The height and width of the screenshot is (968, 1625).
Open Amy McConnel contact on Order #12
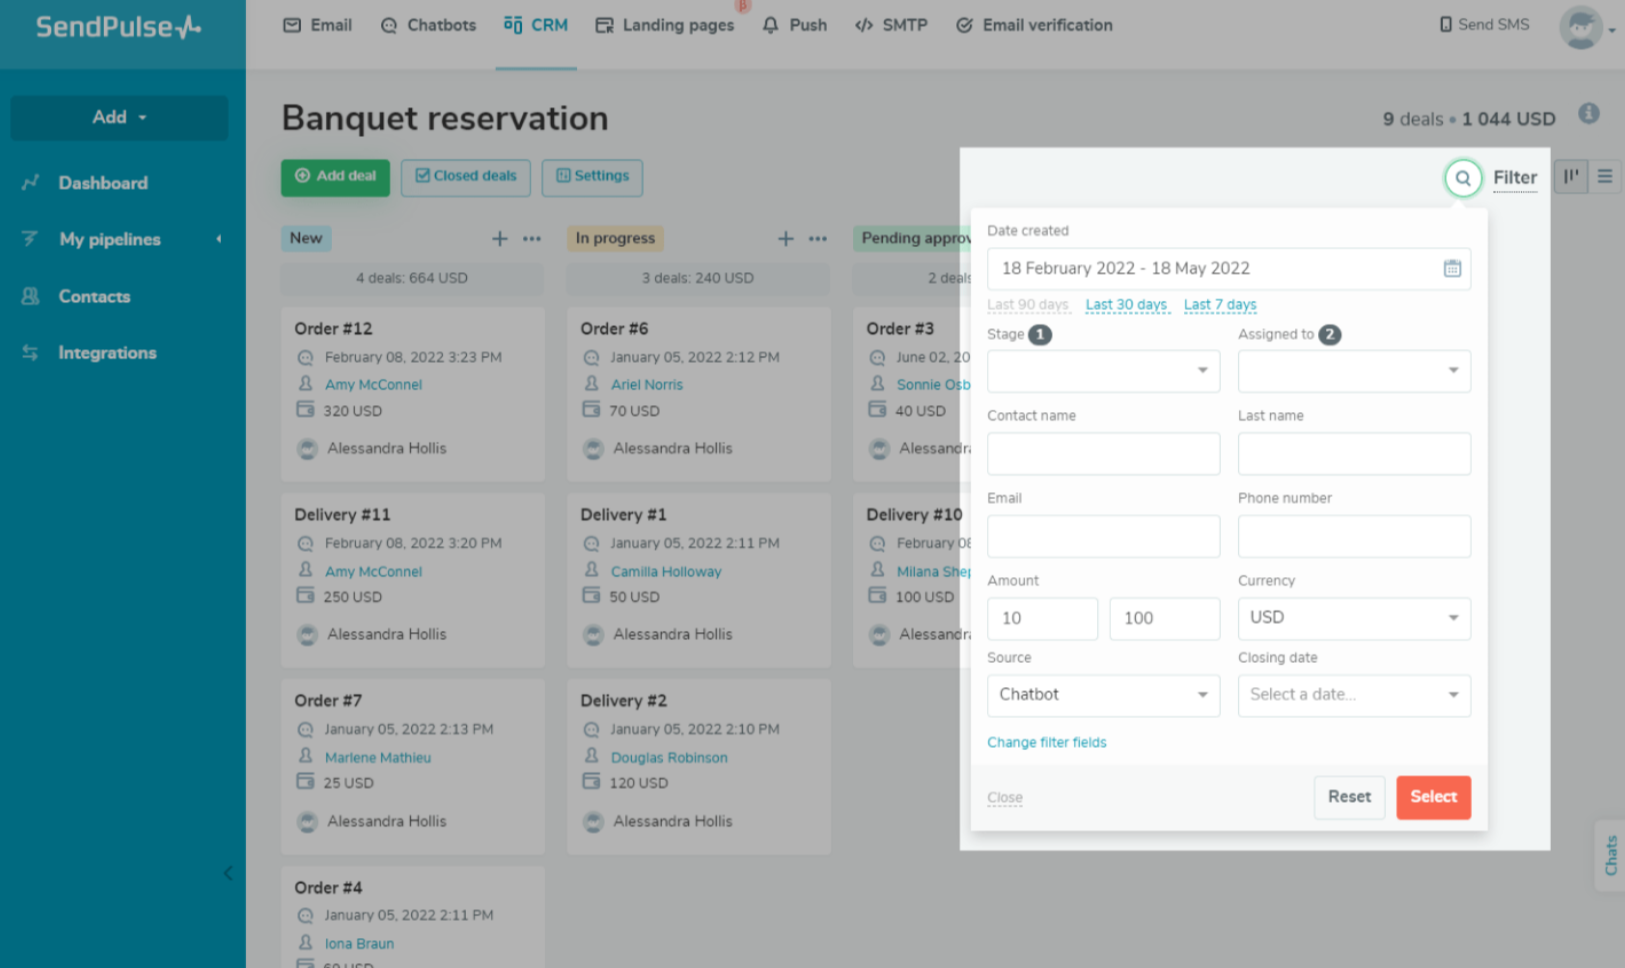coord(373,385)
